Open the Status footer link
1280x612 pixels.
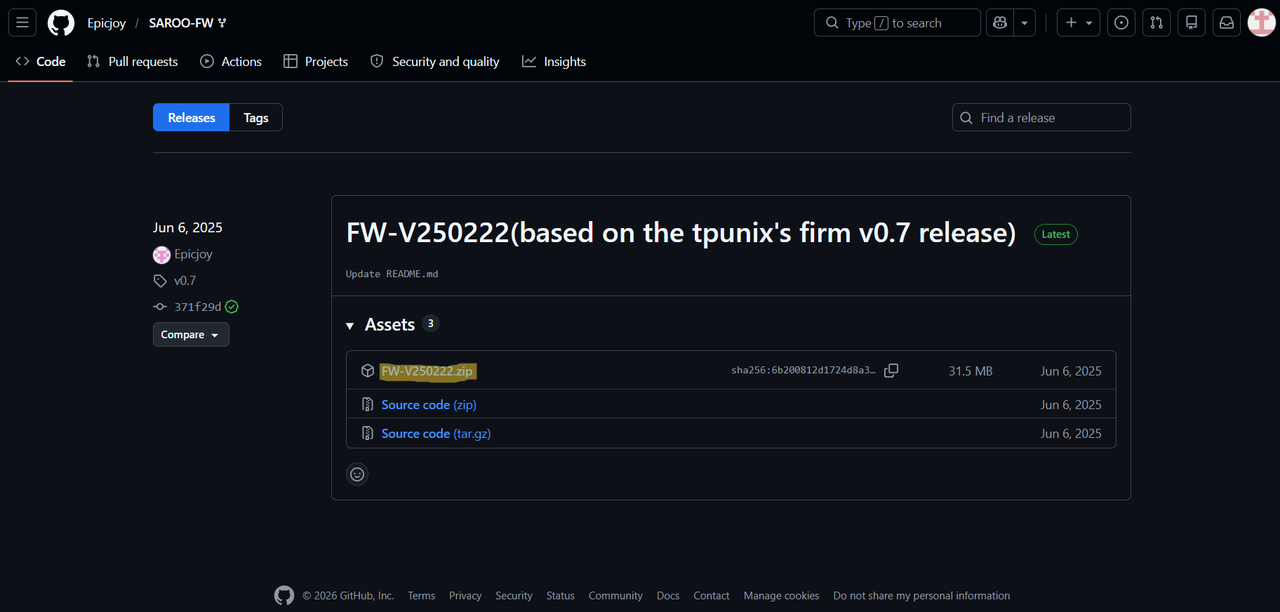point(560,596)
